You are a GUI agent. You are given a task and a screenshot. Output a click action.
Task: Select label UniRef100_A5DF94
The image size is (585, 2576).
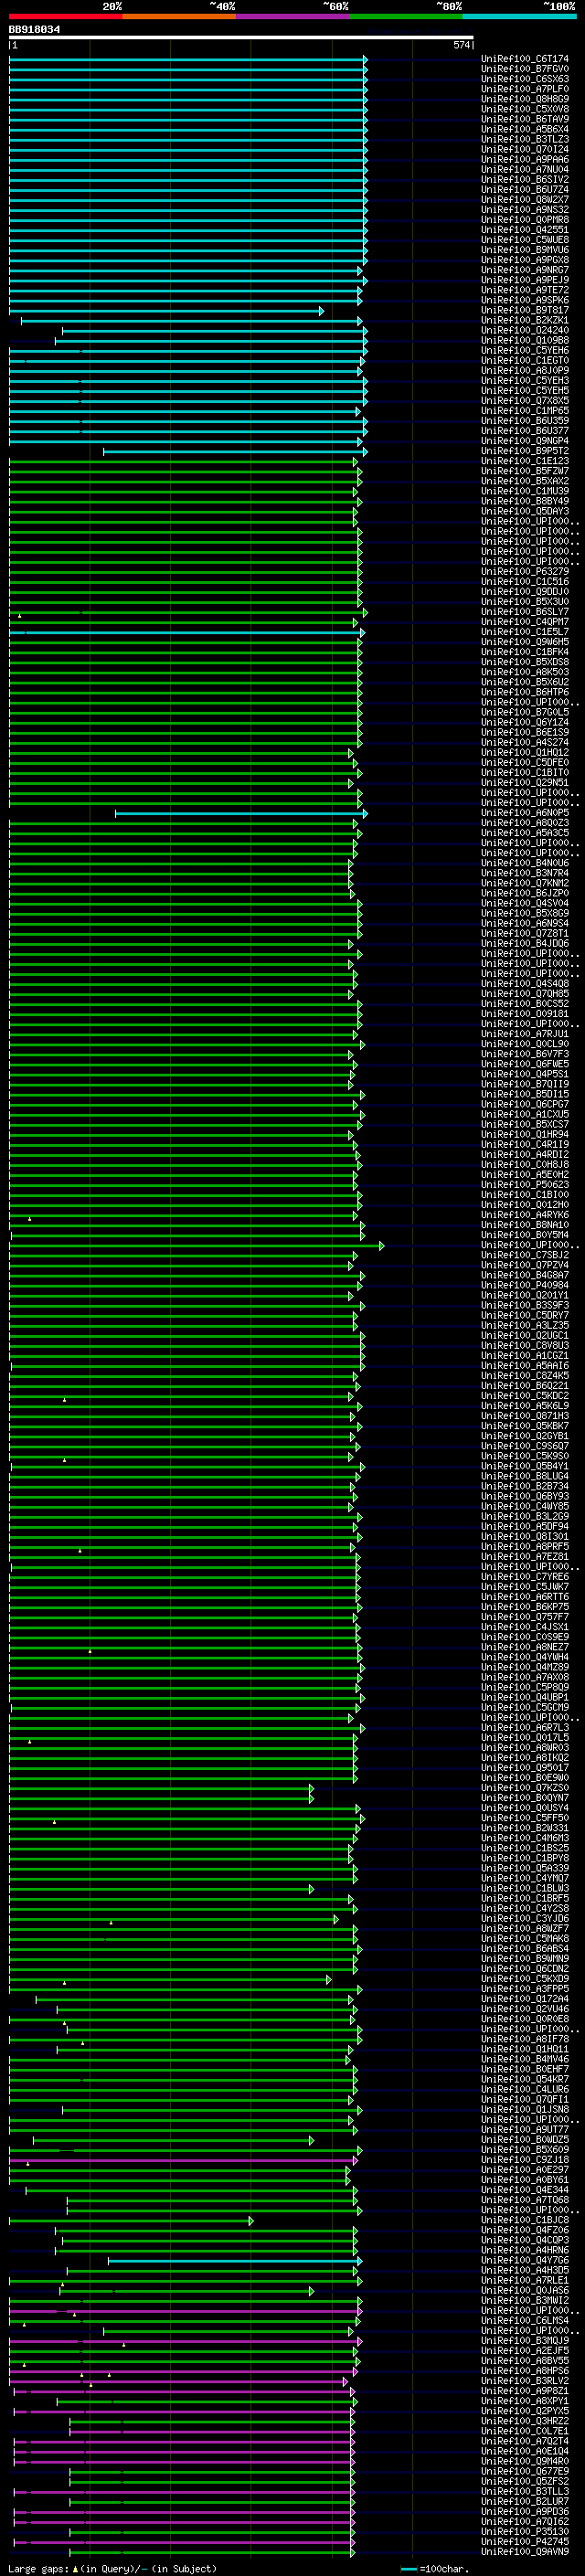[x=525, y=1526]
